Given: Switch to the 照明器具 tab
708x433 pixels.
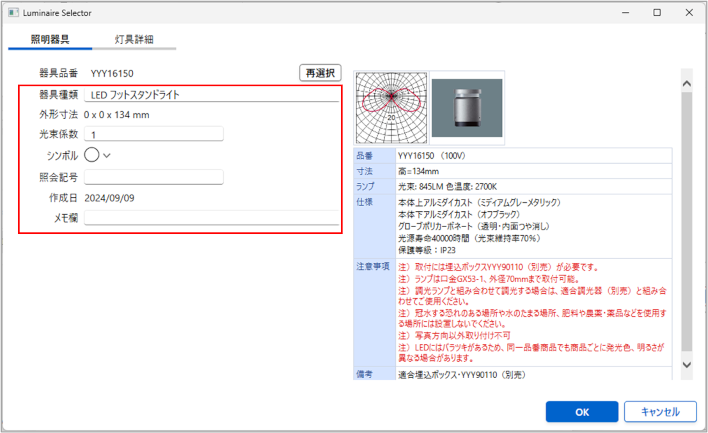Looking at the screenshot, I should click(50, 39).
